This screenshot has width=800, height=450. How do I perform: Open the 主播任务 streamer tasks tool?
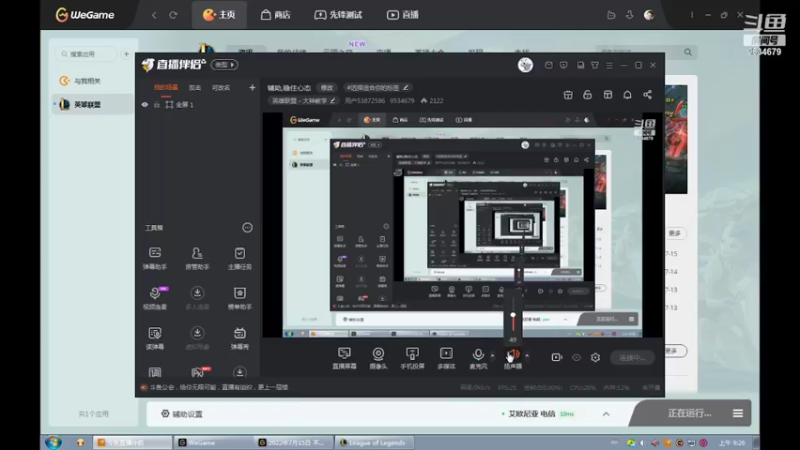coord(239,258)
